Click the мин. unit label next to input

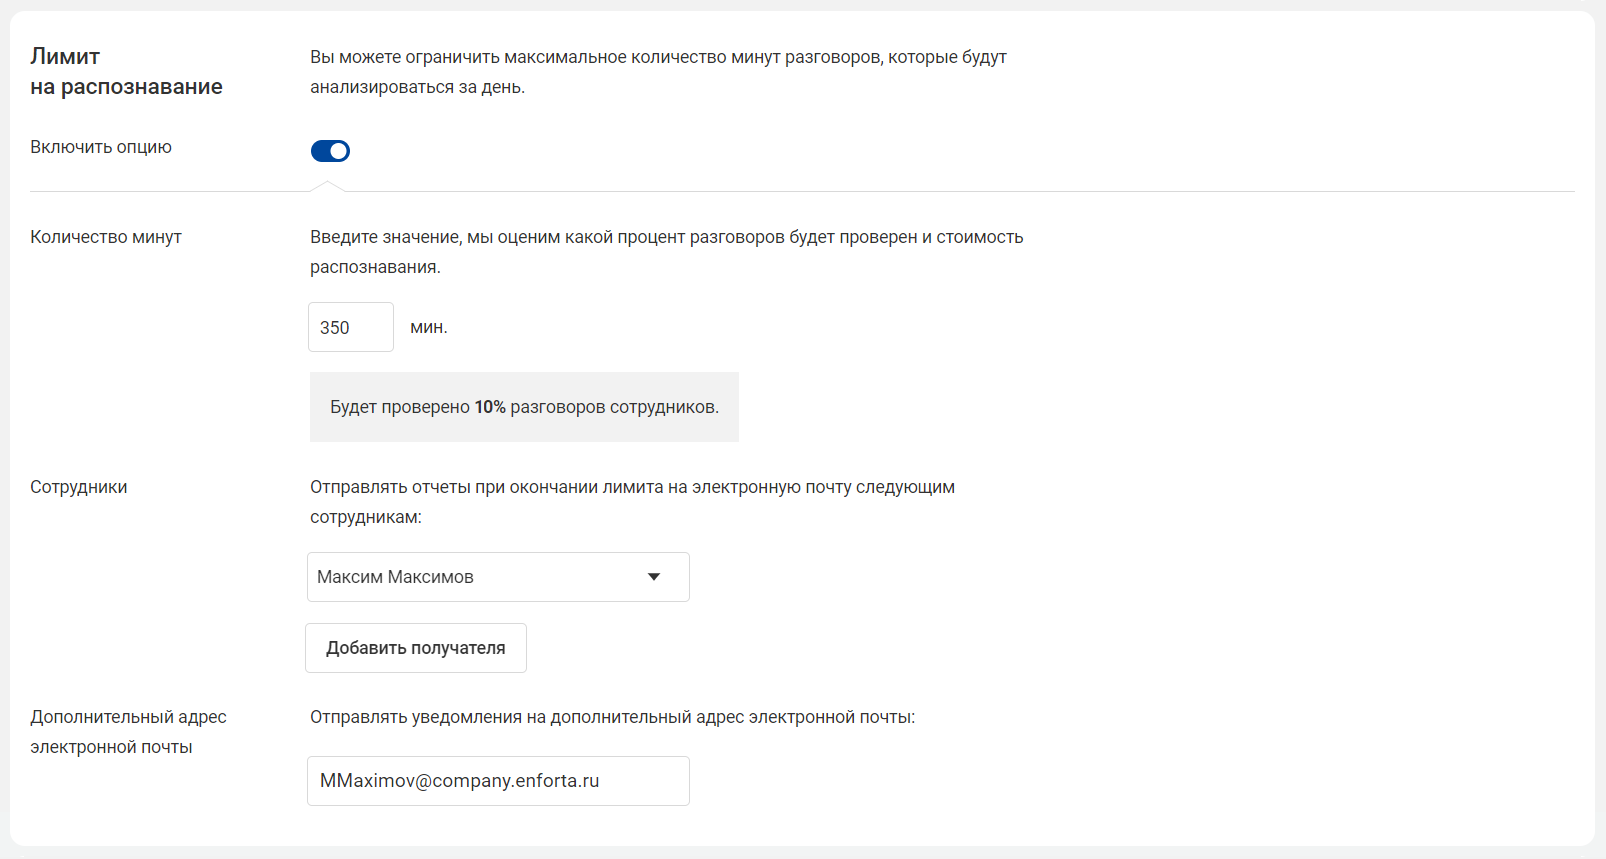coord(429,327)
